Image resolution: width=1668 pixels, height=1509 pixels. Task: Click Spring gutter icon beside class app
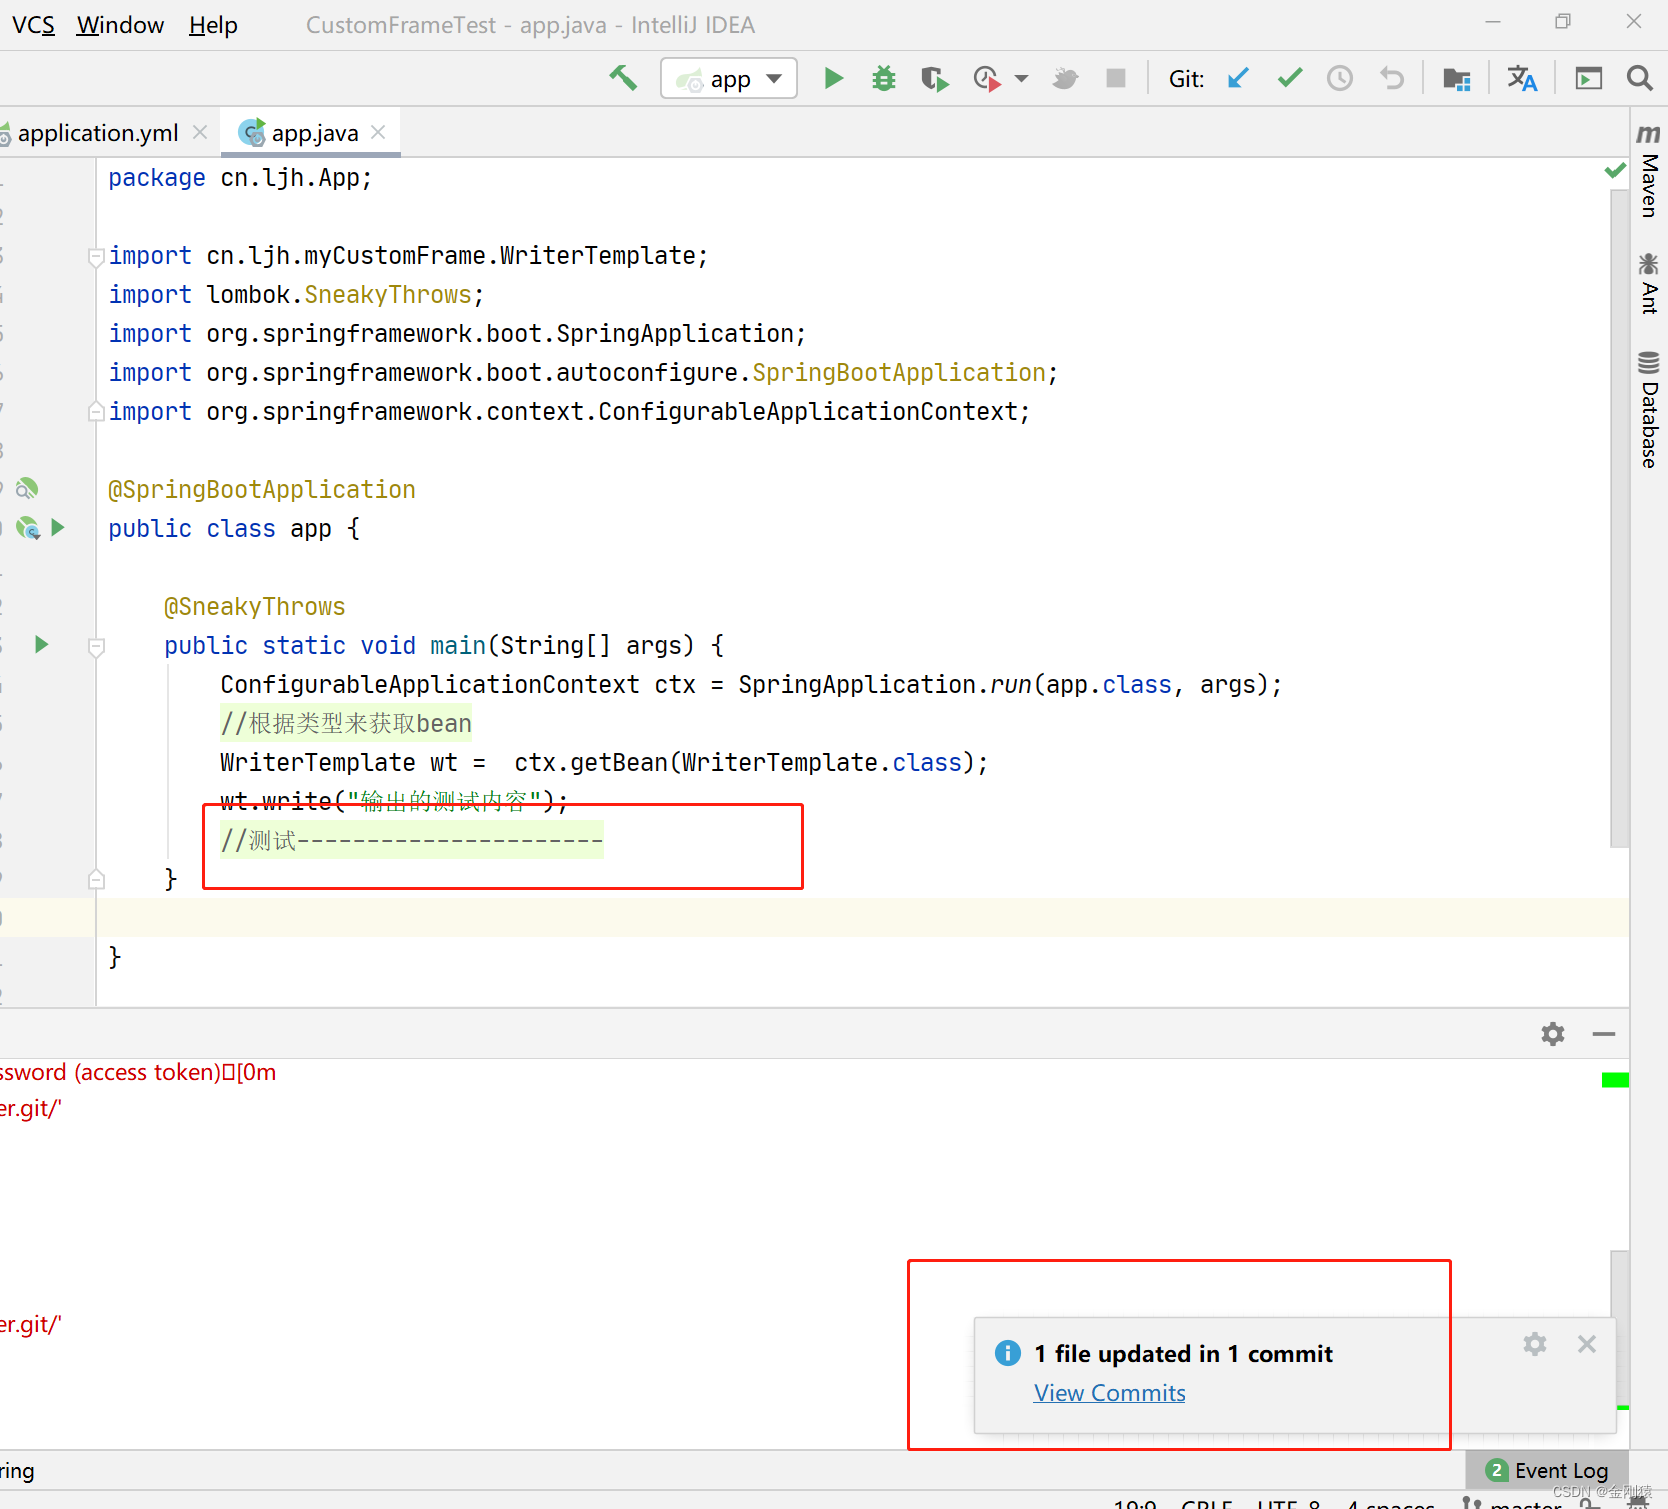click(28, 528)
